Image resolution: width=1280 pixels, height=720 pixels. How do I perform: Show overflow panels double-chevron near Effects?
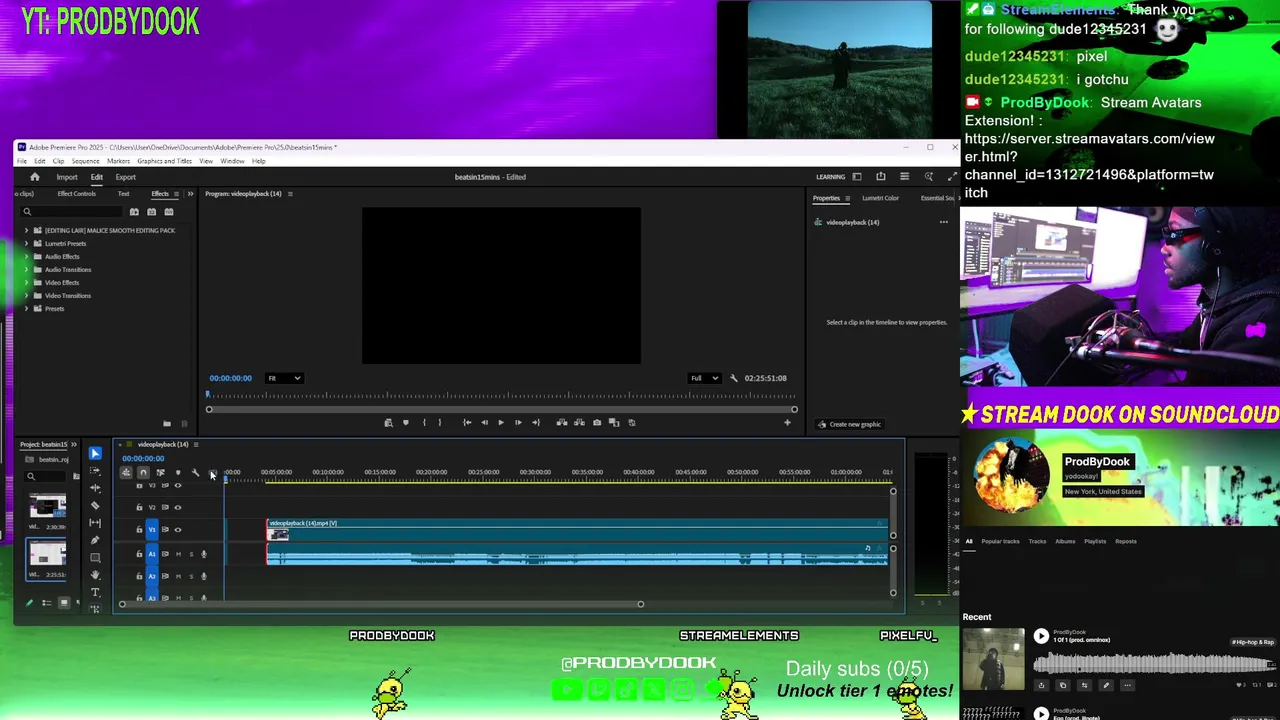tap(190, 194)
